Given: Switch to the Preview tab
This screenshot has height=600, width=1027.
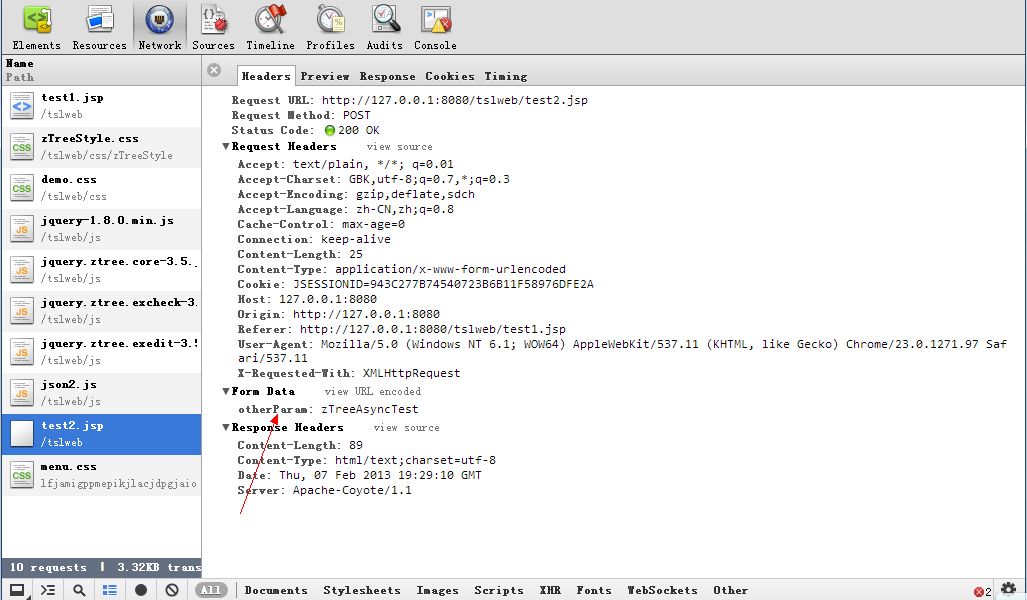Looking at the screenshot, I should pyautogui.click(x=325, y=76).
